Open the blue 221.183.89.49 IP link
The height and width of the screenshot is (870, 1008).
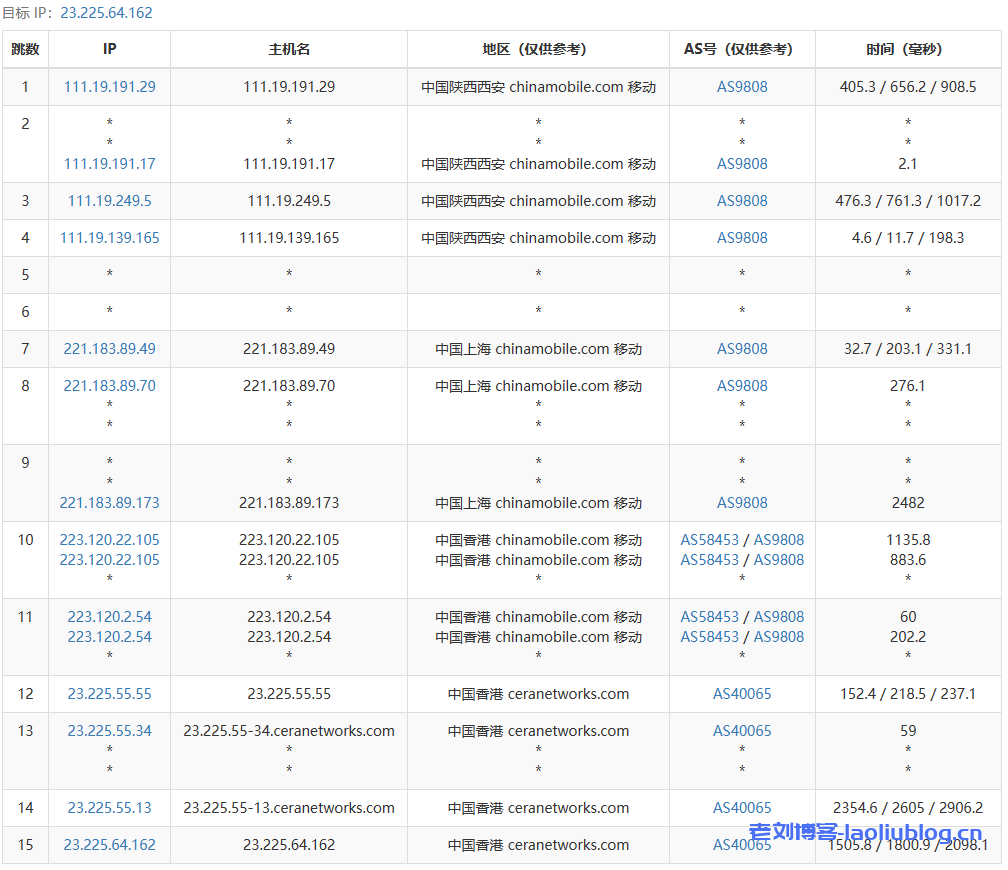coord(110,349)
